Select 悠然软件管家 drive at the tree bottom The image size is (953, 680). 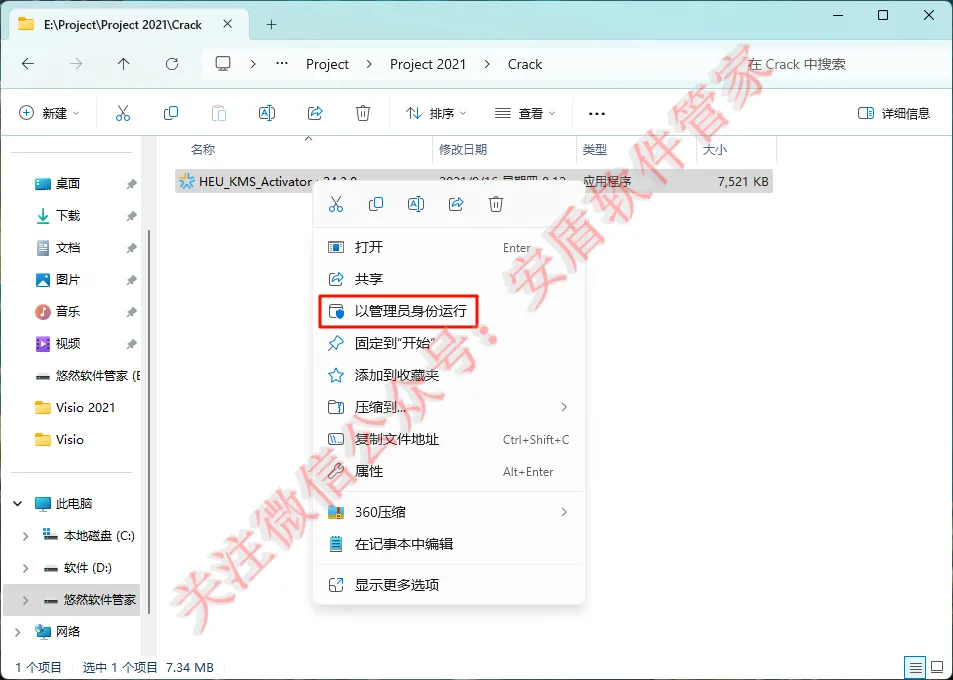pos(72,600)
